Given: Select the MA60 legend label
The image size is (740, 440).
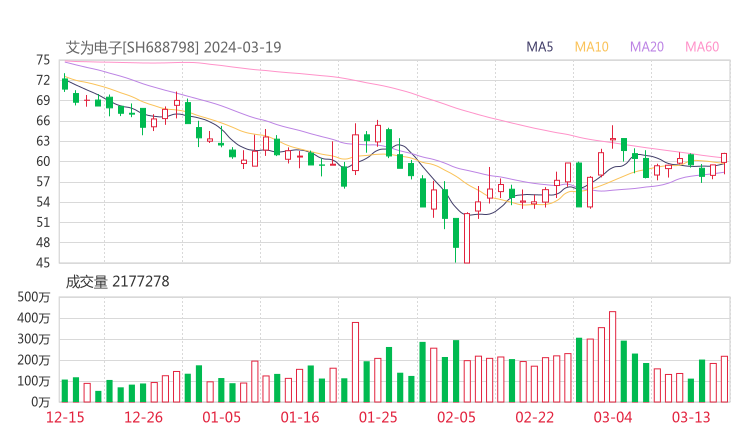Looking at the screenshot, I should [x=702, y=47].
